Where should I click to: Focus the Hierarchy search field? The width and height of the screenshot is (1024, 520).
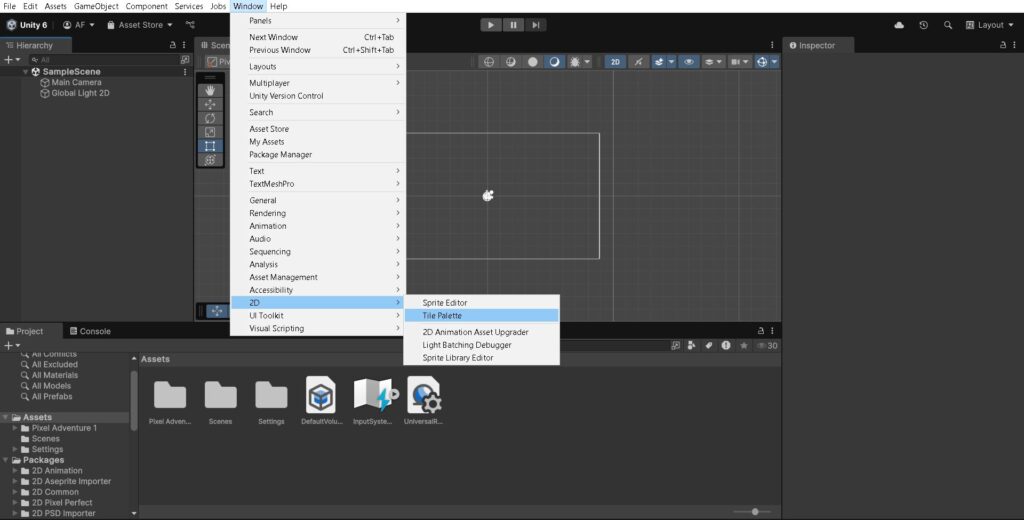click(104, 59)
